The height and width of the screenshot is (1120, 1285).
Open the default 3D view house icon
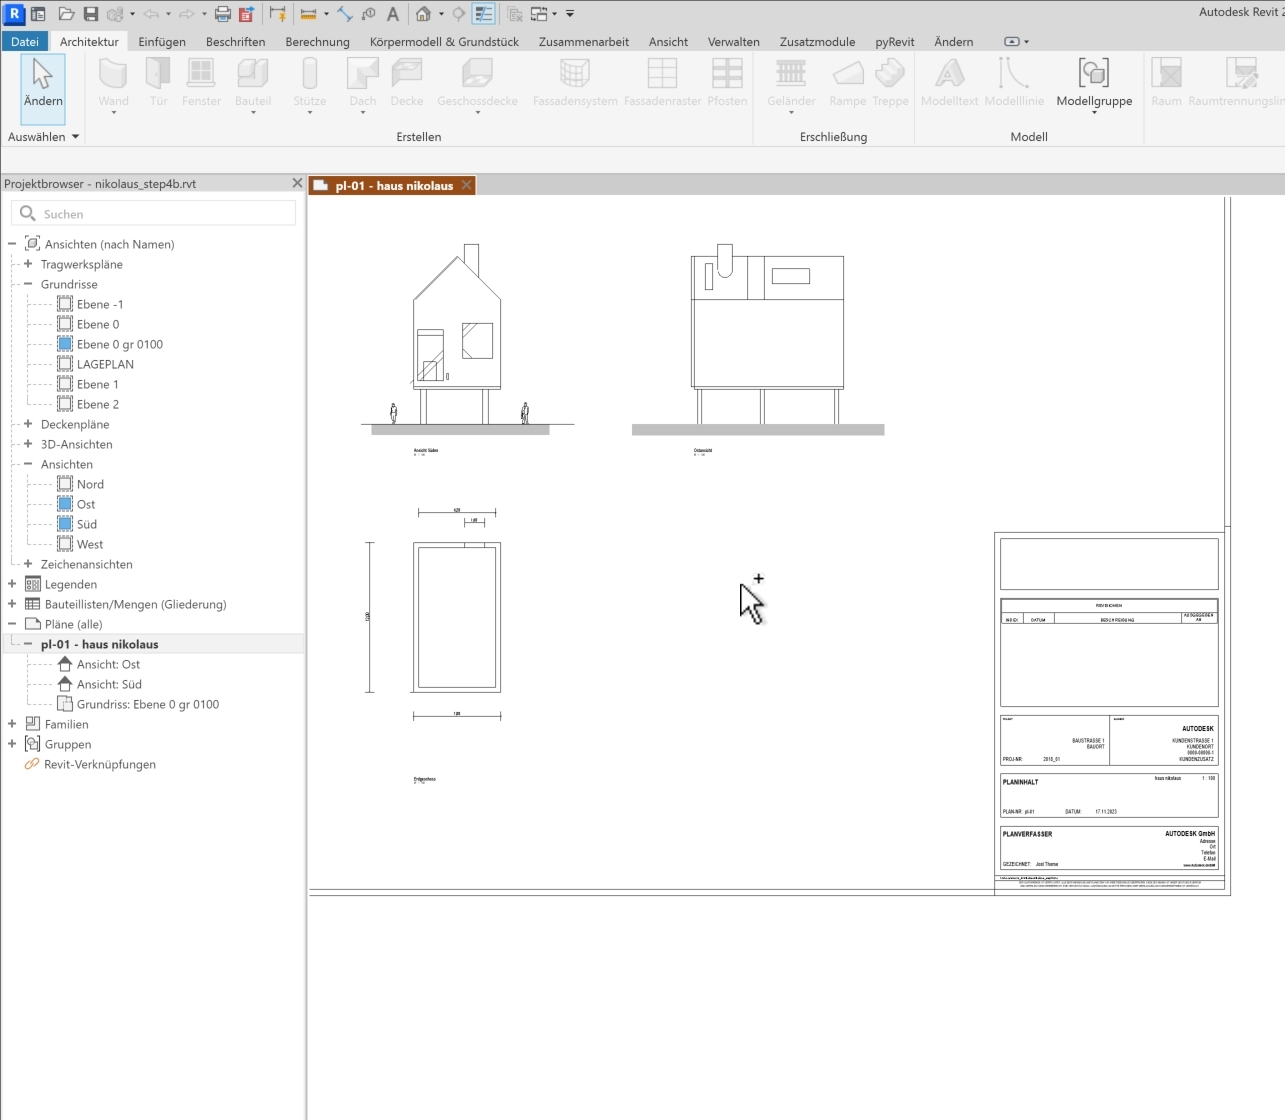point(423,14)
